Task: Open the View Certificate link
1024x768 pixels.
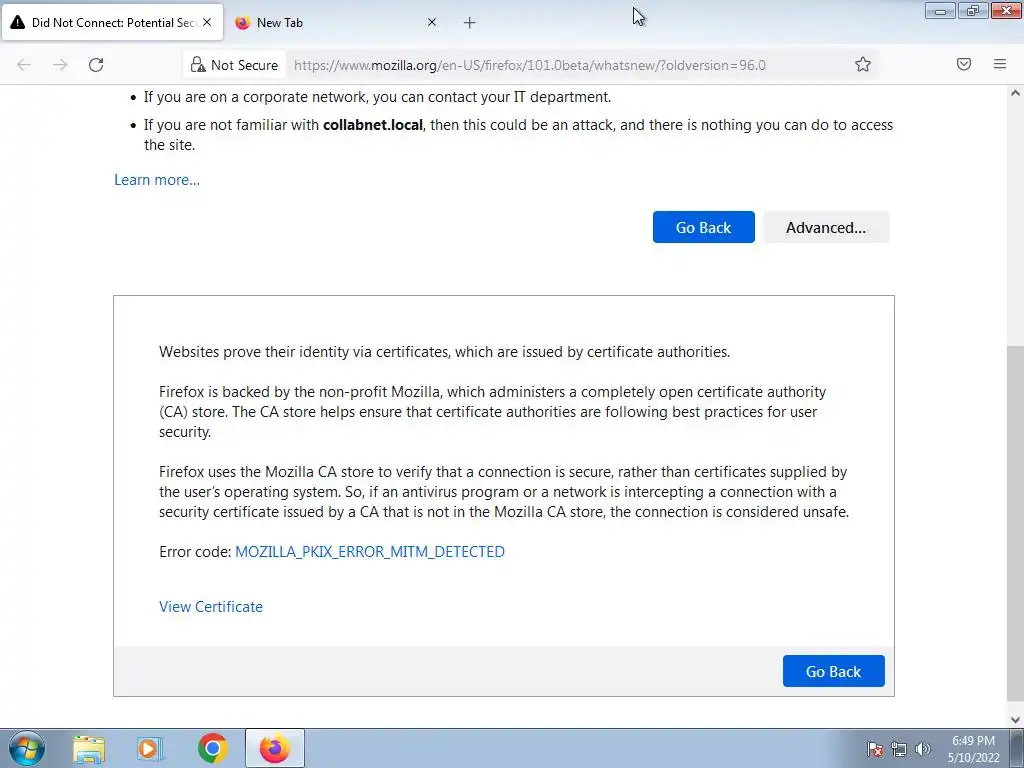Action: pyautogui.click(x=211, y=607)
